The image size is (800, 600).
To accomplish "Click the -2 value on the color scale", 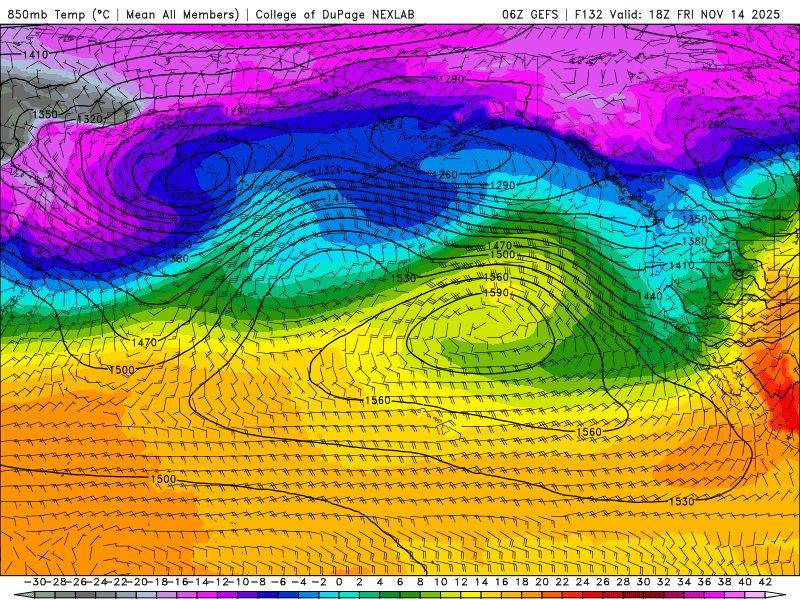I will click(x=319, y=582).
